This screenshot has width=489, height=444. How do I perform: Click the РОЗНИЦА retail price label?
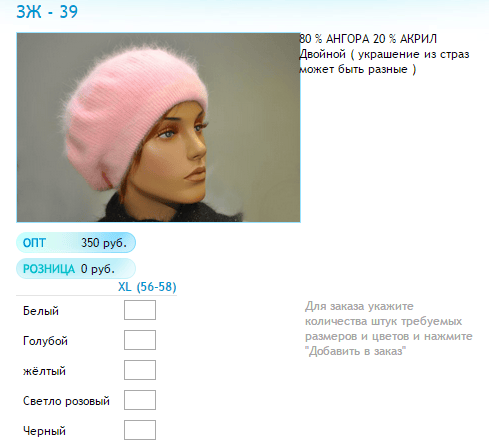49,269
